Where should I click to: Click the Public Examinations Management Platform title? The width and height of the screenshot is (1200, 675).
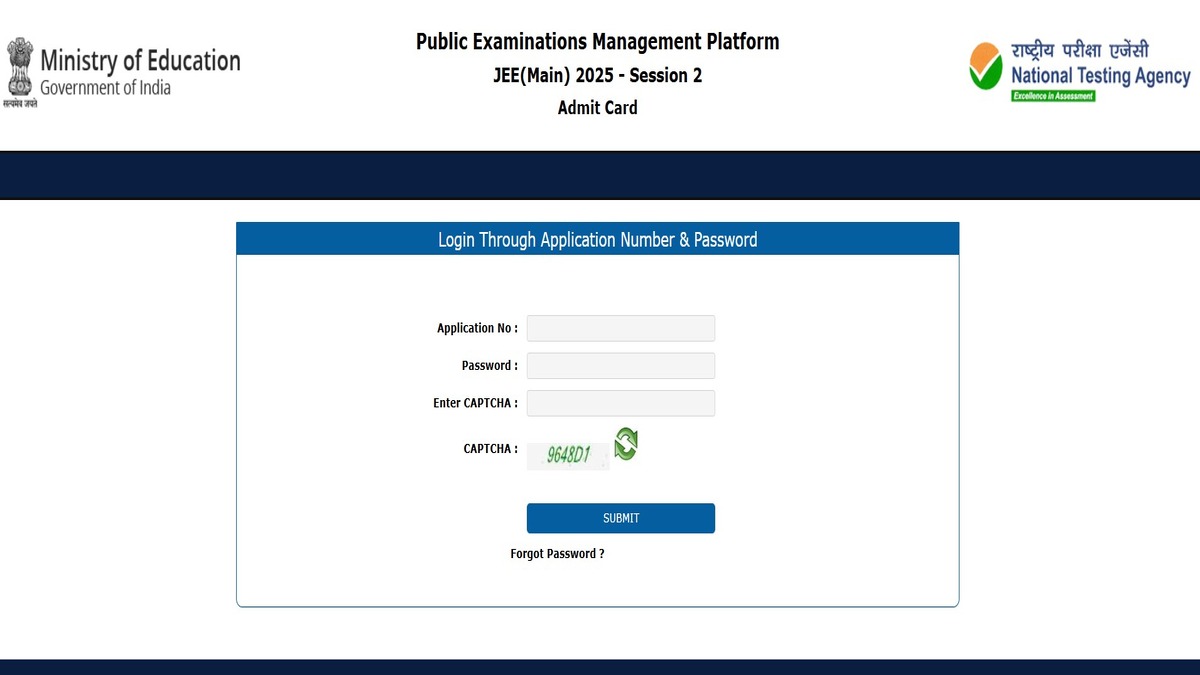pyautogui.click(x=597, y=42)
